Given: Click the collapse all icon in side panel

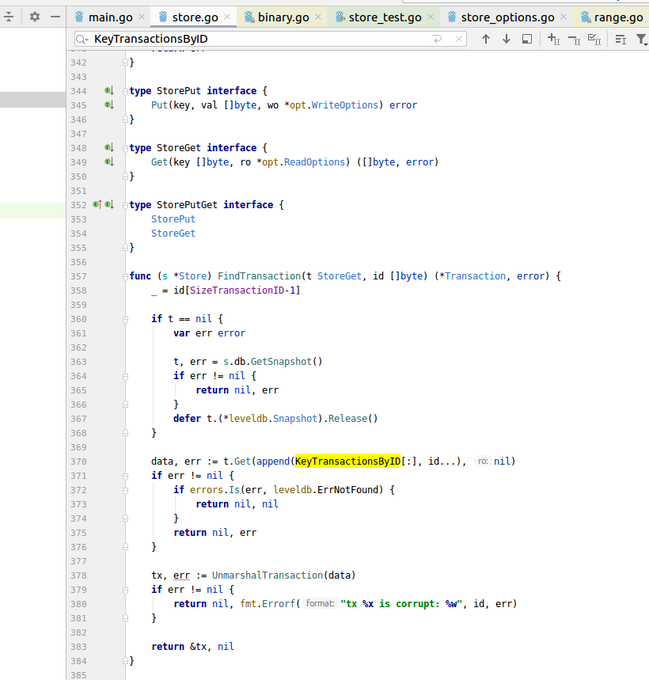Looking at the screenshot, I should pyautogui.click(x=9, y=17).
